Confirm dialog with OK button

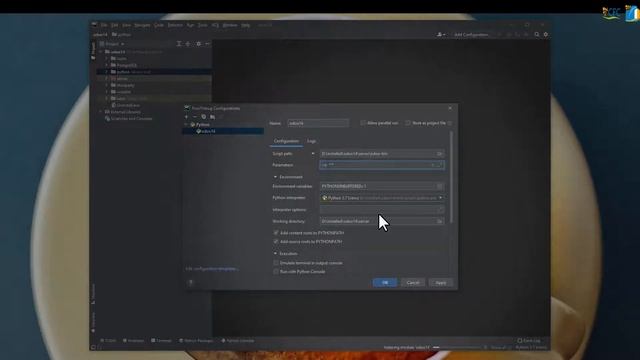tap(385, 282)
